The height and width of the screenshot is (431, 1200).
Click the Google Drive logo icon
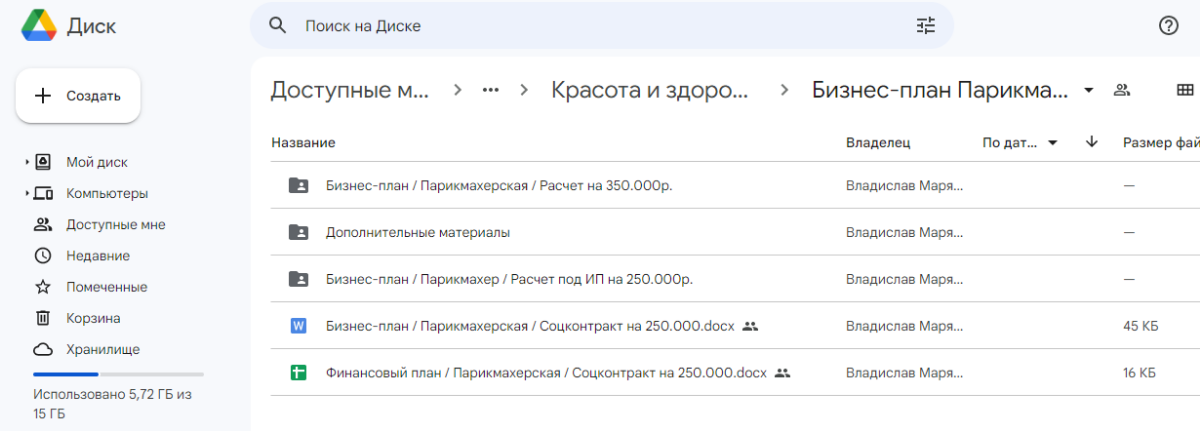(x=39, y=26)
